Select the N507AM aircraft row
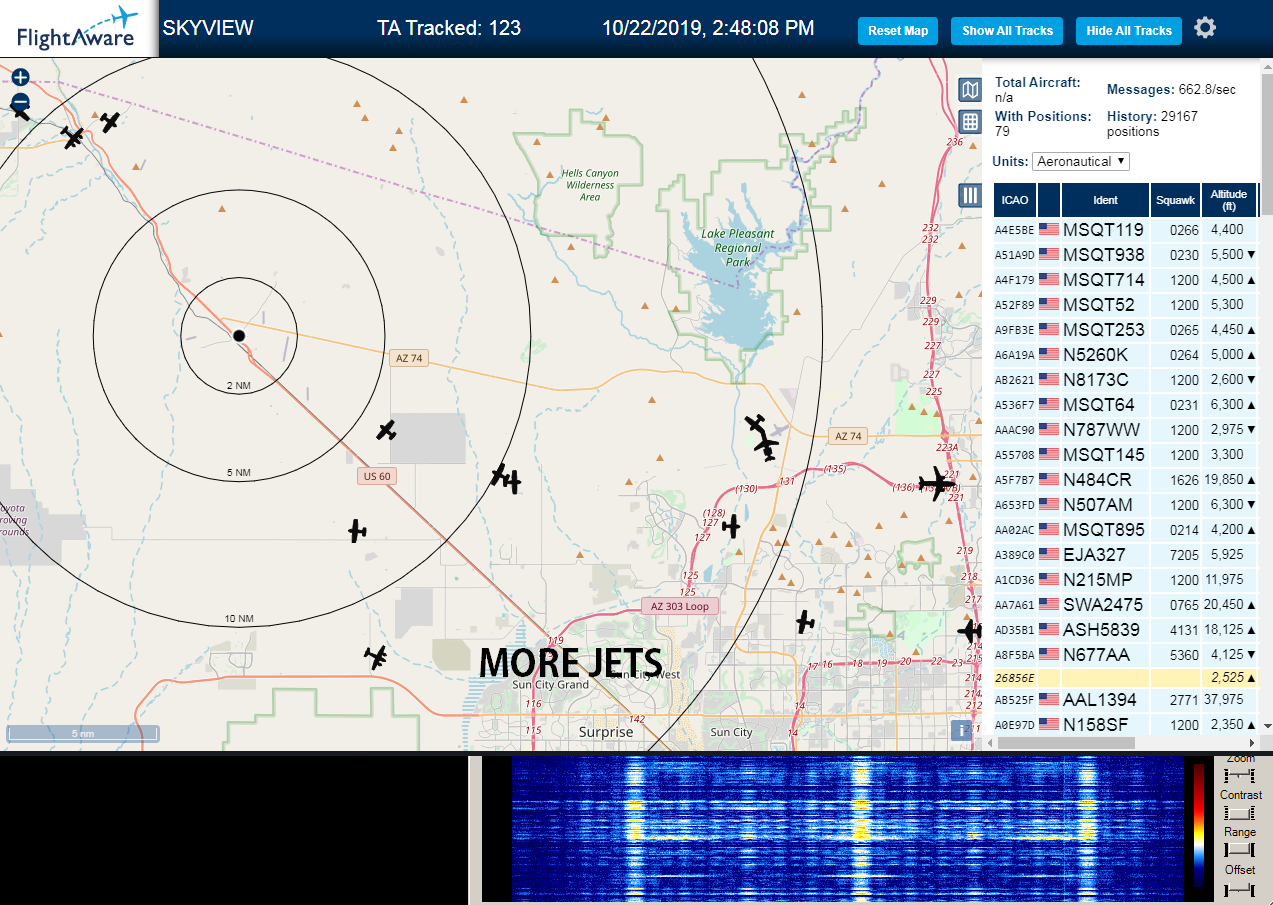This screenshot has width=1273, height=905. click(x=1125, y=504)
